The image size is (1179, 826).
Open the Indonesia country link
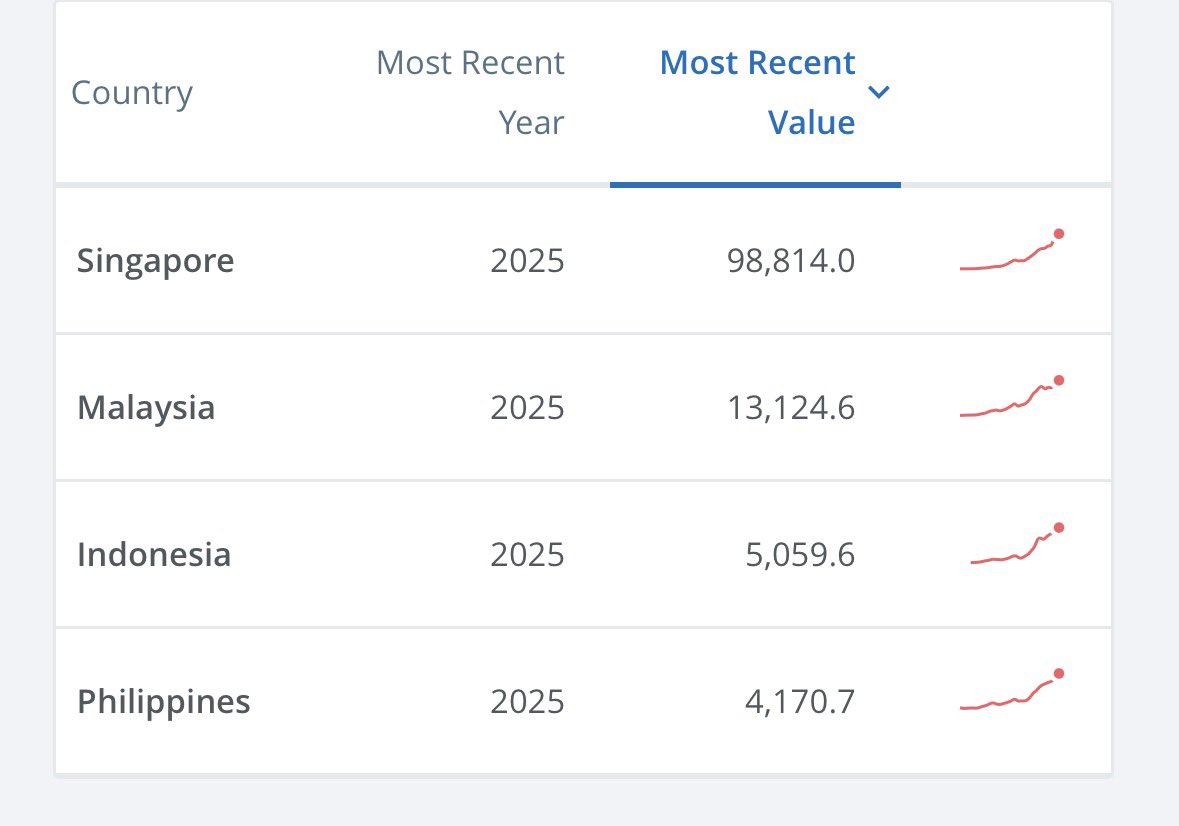click(154, 555)
